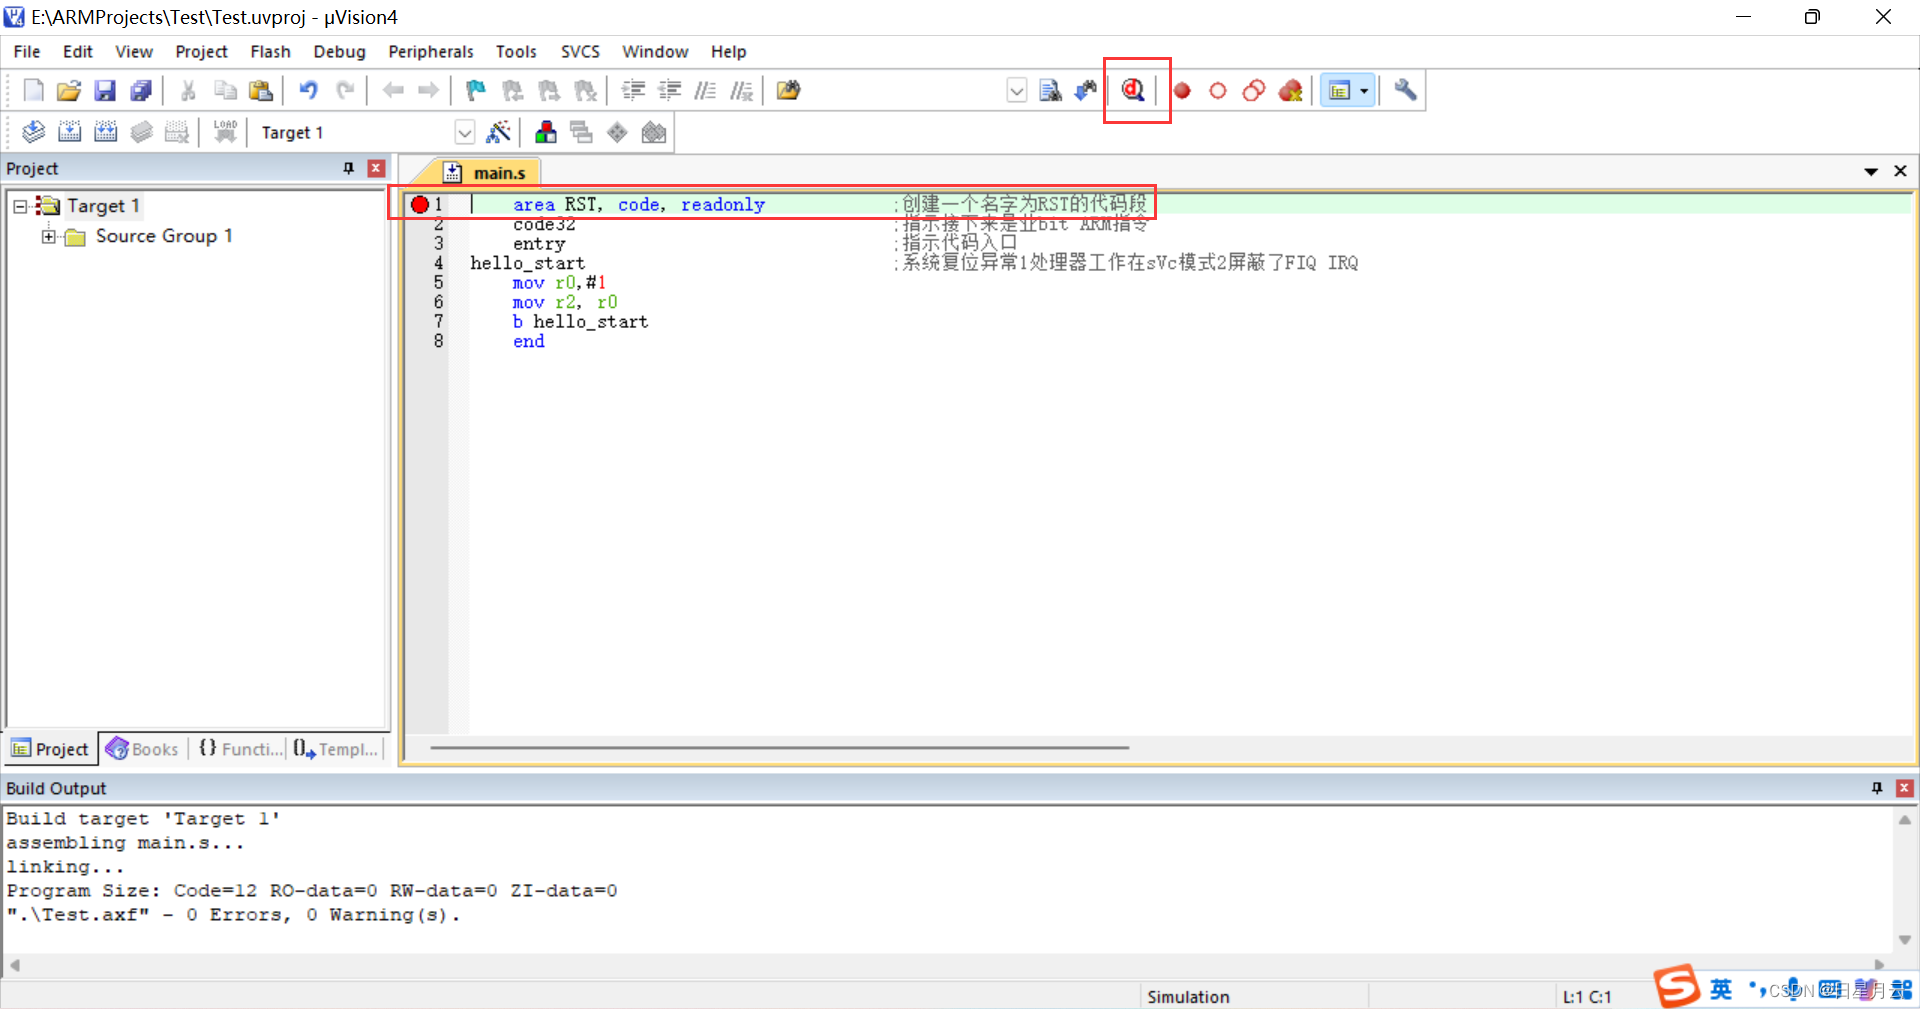The image size is (1920, 1009).
Task: Switch to the Templates tab
Action: (x=336, y=749)
